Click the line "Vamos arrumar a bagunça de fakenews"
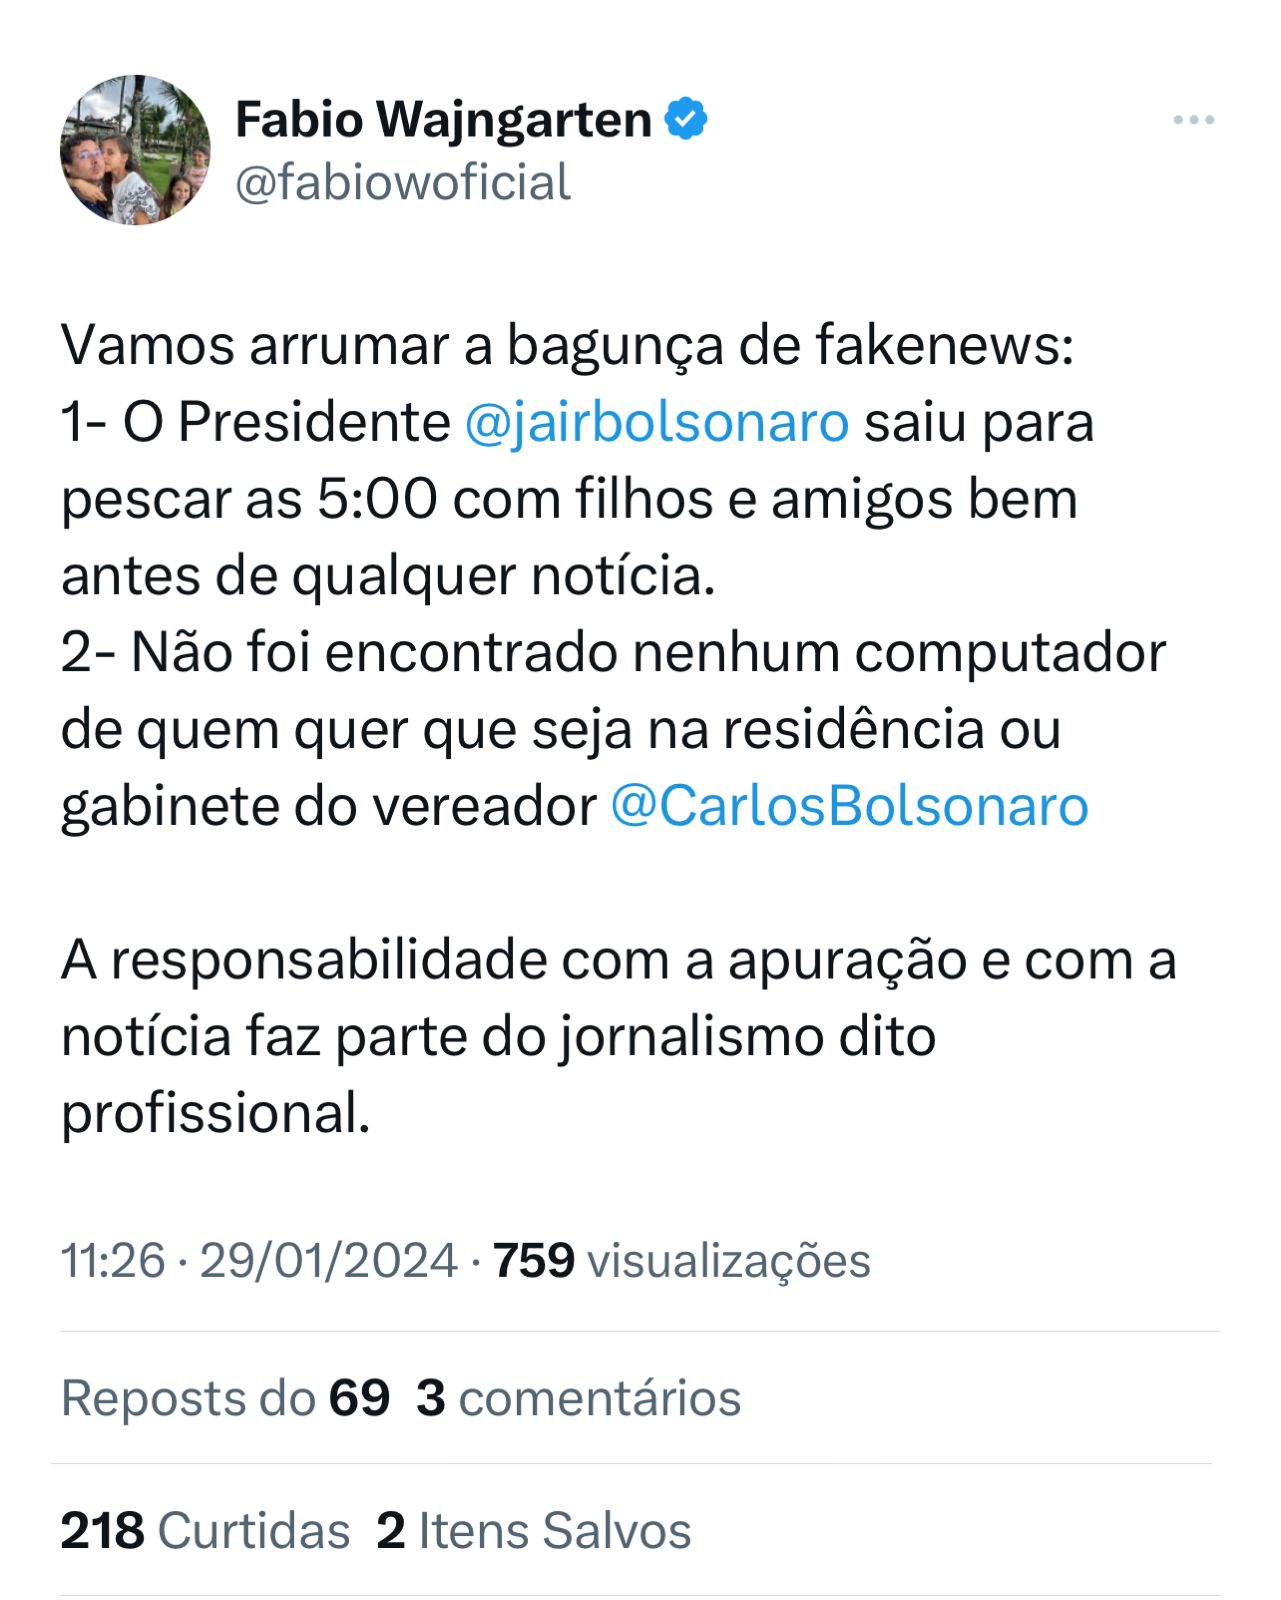The height and width of the screenshot is (1600, 1281). tap(566, 346)
